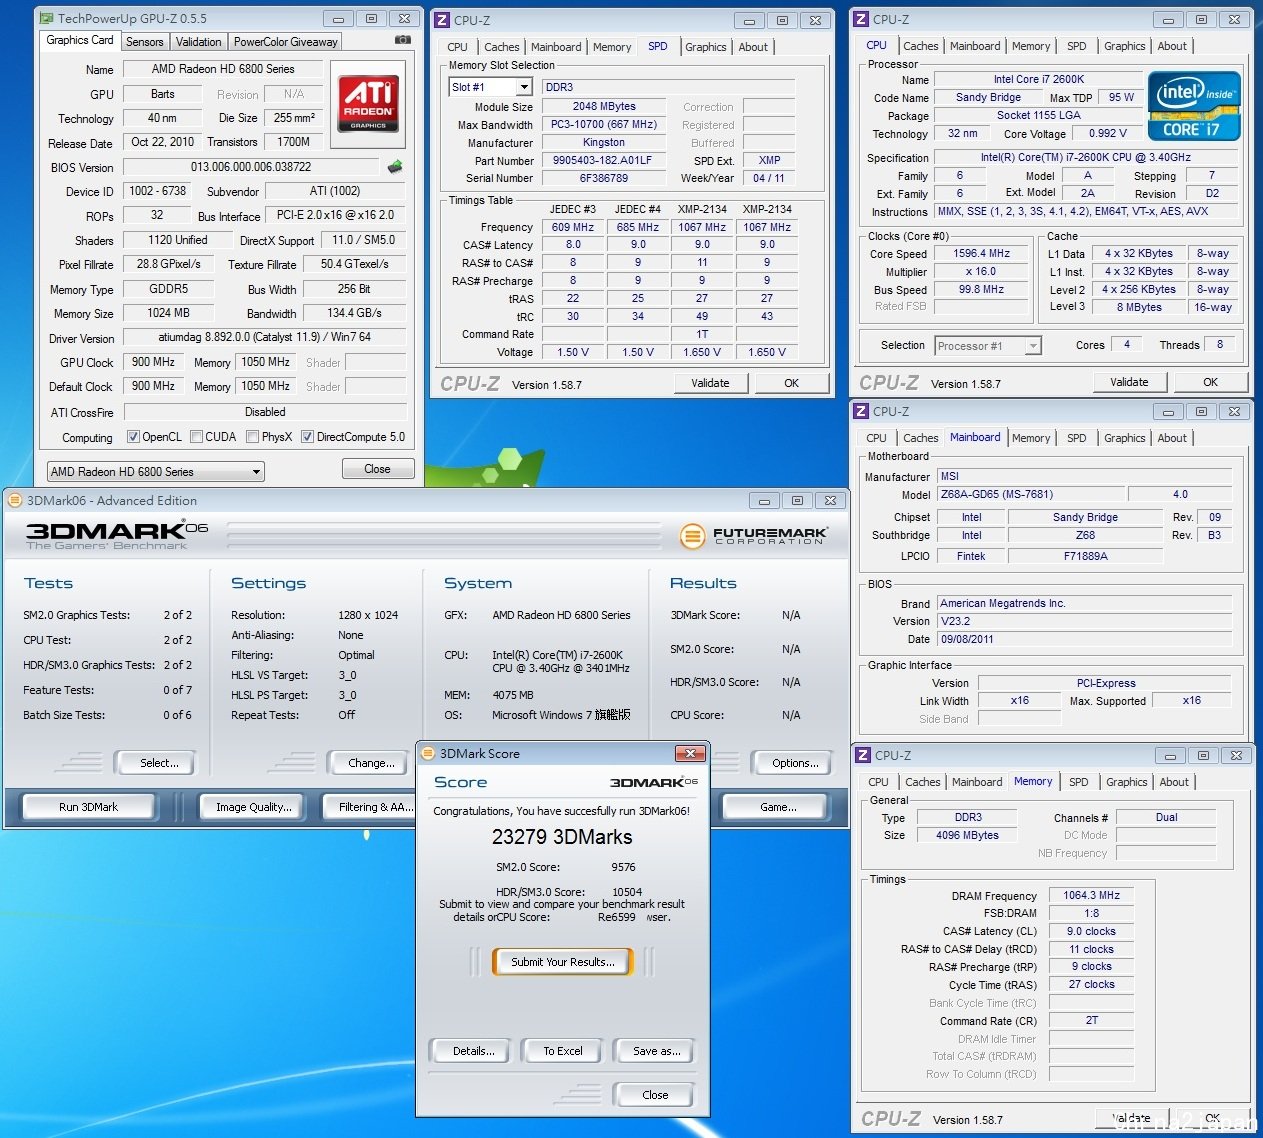Click the Memory Size value 4096 MBytes
Screen dimensions: 1263x1138
pos(968,835)
